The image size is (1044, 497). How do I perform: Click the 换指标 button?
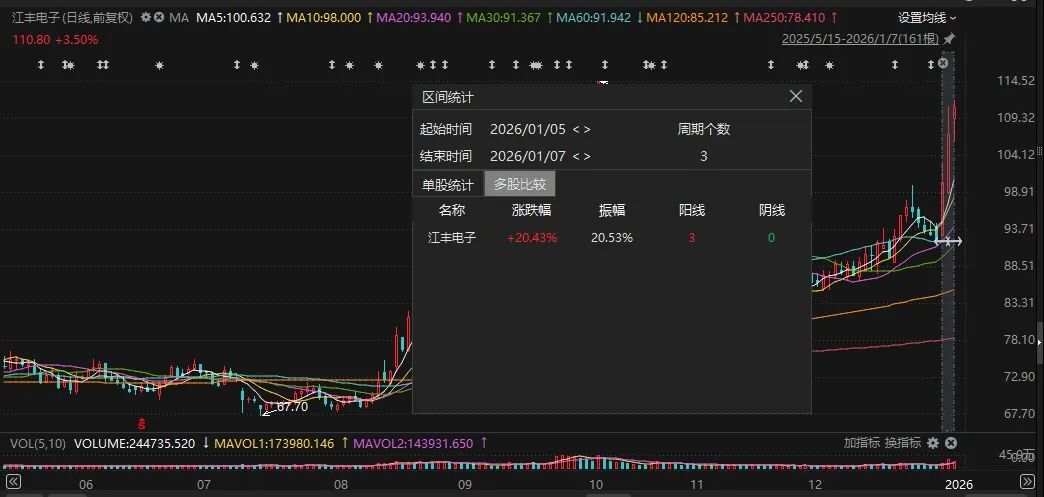(903, 443)
